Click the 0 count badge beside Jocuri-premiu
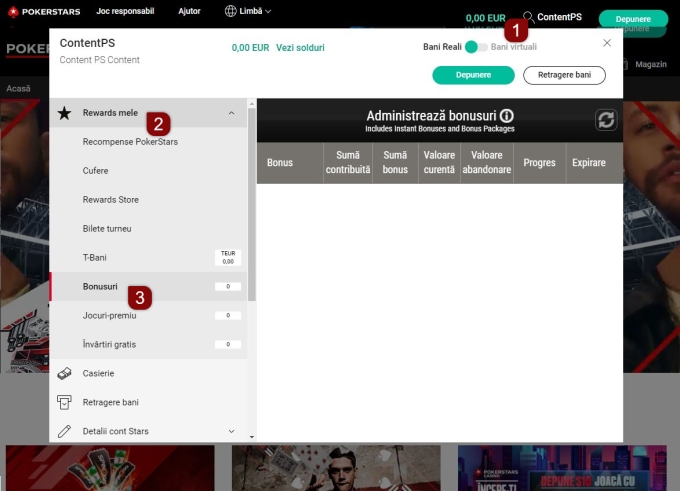 coord(228,316)
